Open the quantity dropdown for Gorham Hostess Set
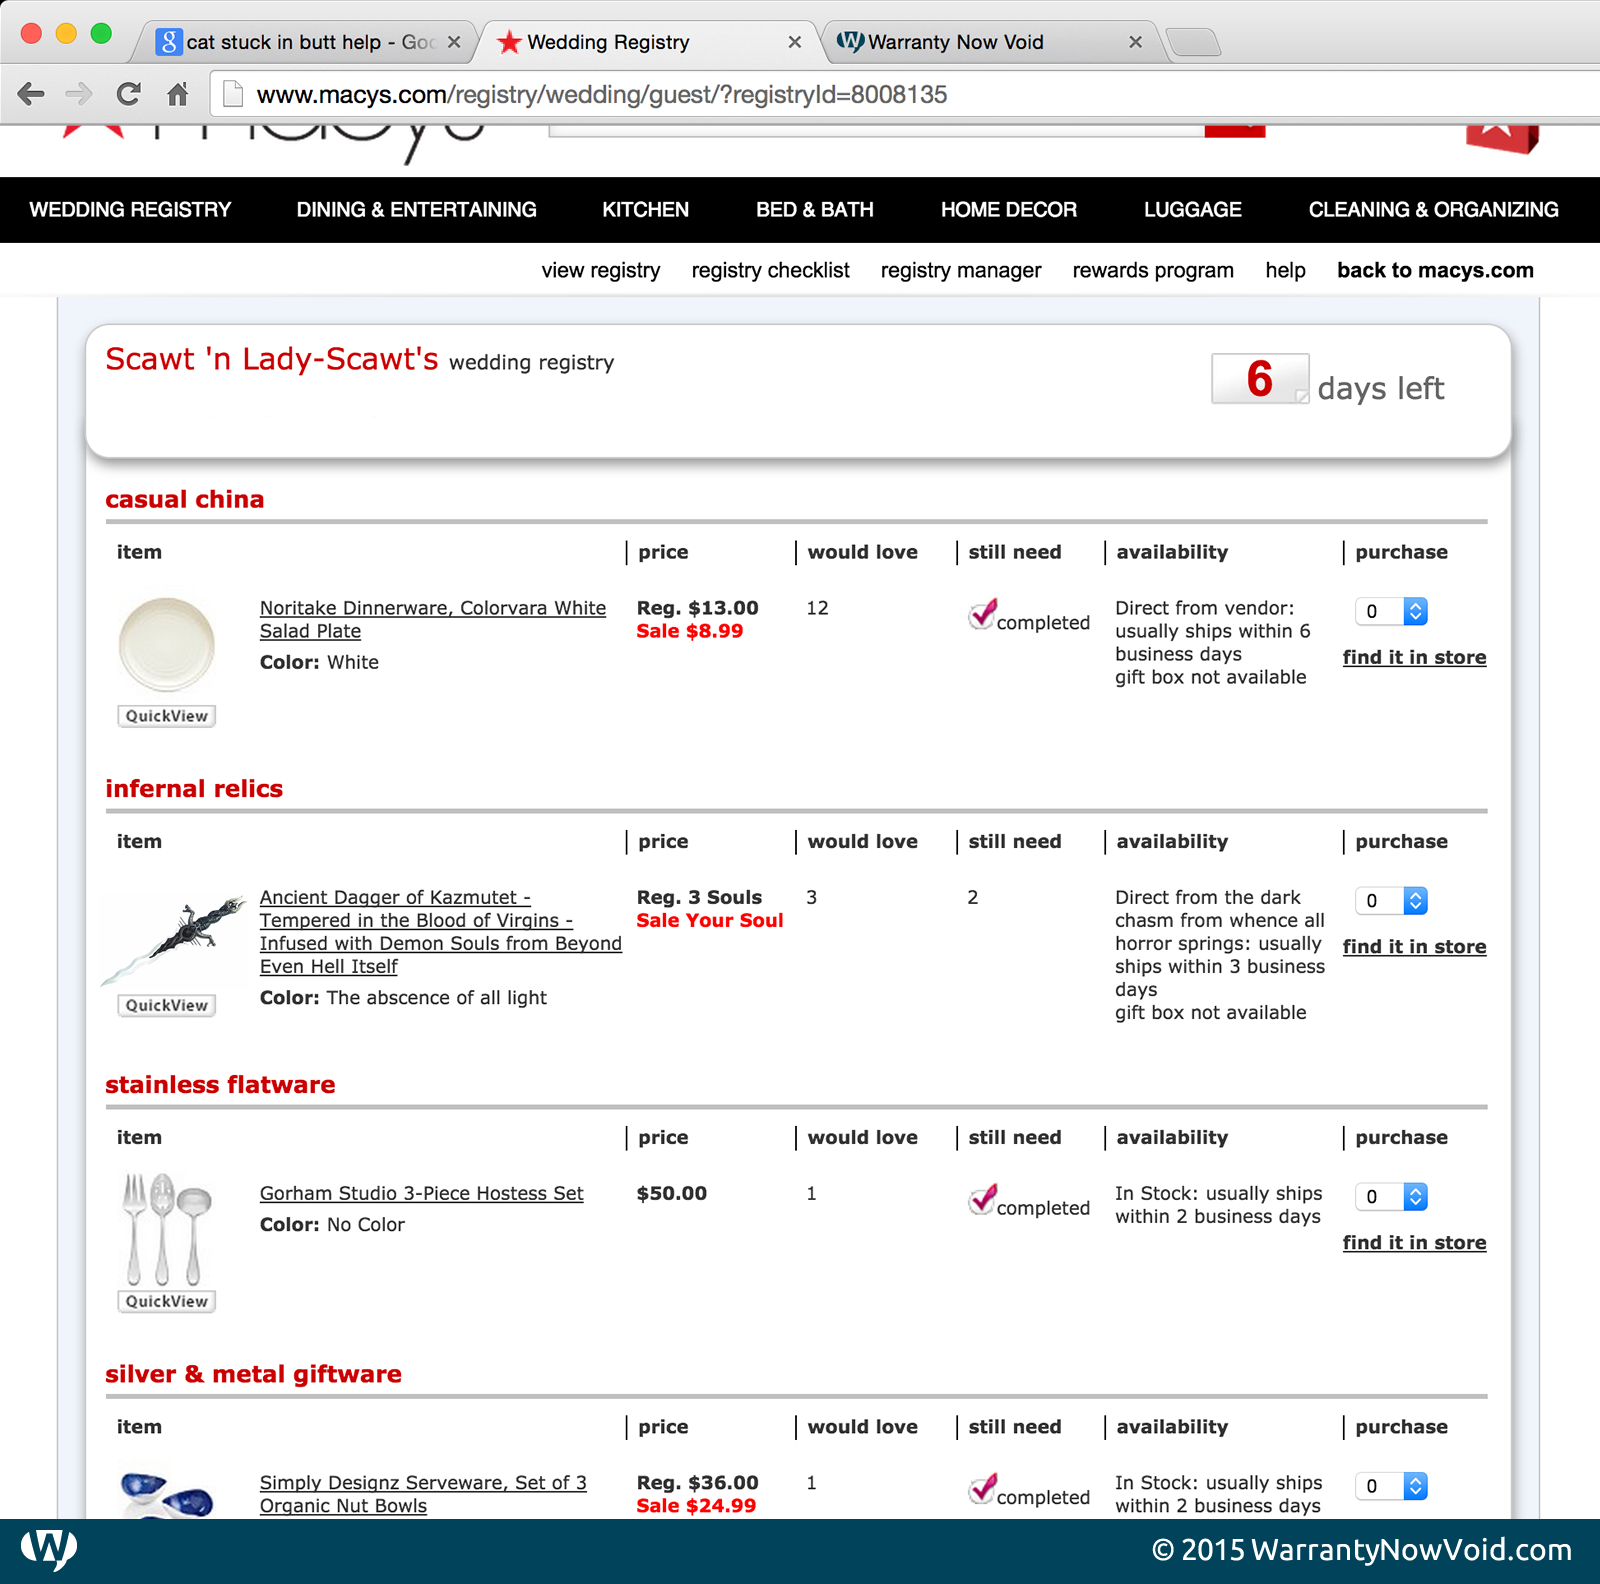1600x1584 pixels. tap(1391, 1197)
